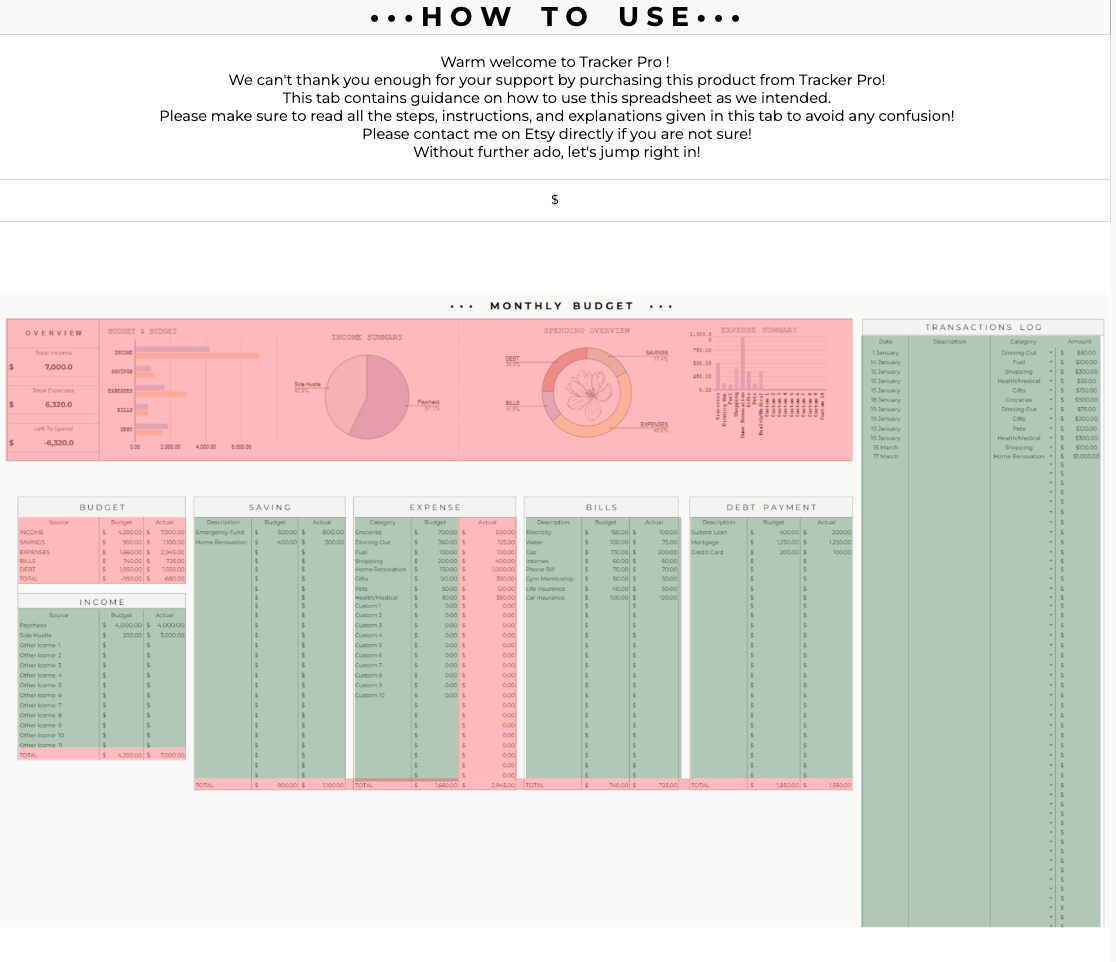Click the Other Income 1 cell in Income table
1116x962 pixels.
point(40,645)
